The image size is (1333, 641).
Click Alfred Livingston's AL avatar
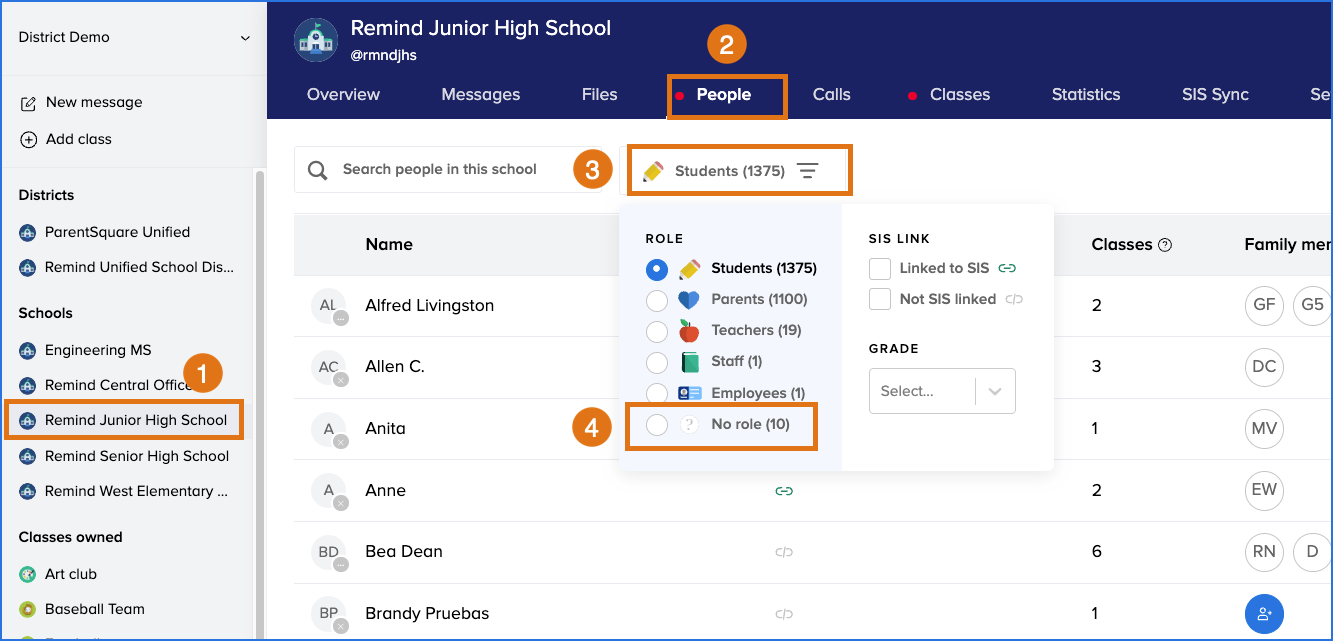pos(328,306)
